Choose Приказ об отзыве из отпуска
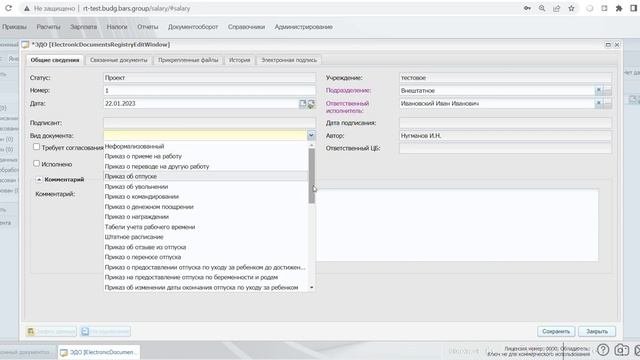Screen dimensions: 640x360 (206, 247)
